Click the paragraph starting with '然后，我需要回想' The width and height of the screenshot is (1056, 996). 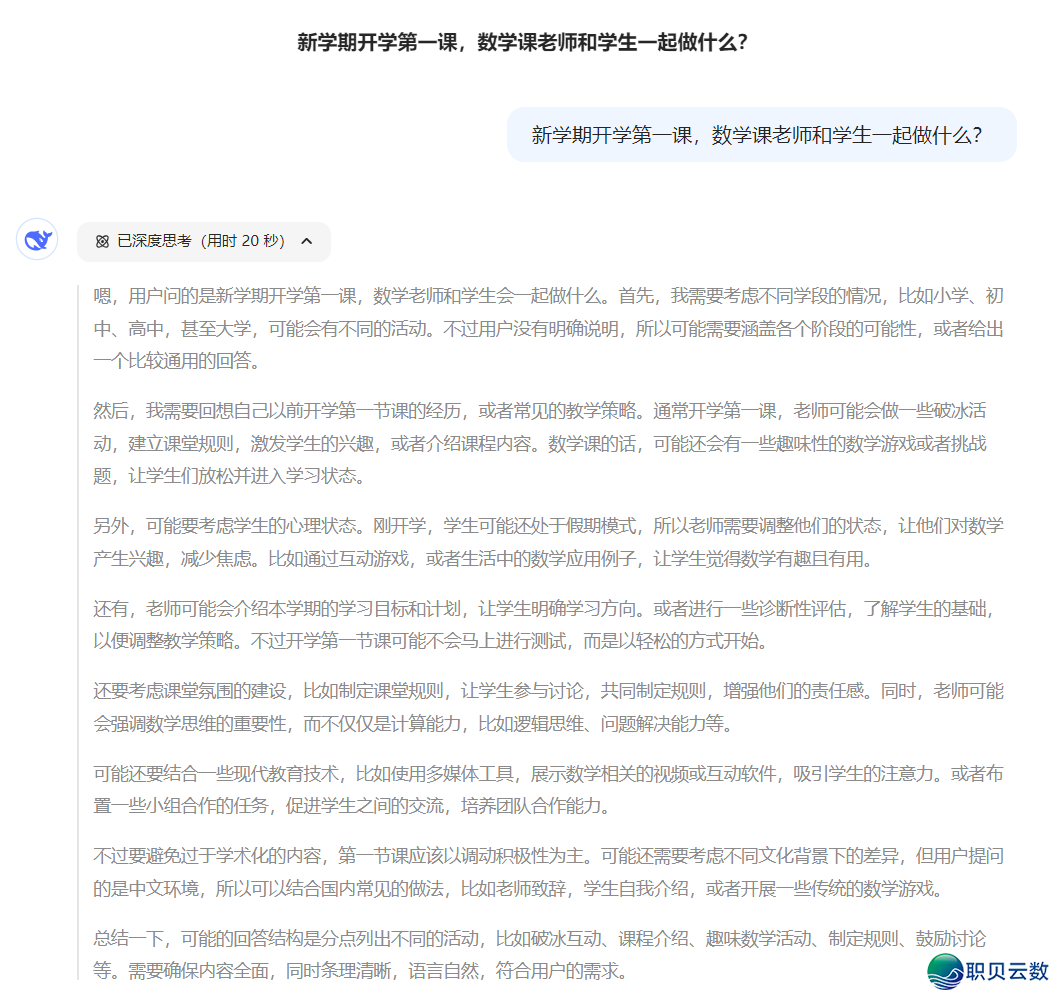[x=539, y=444]
